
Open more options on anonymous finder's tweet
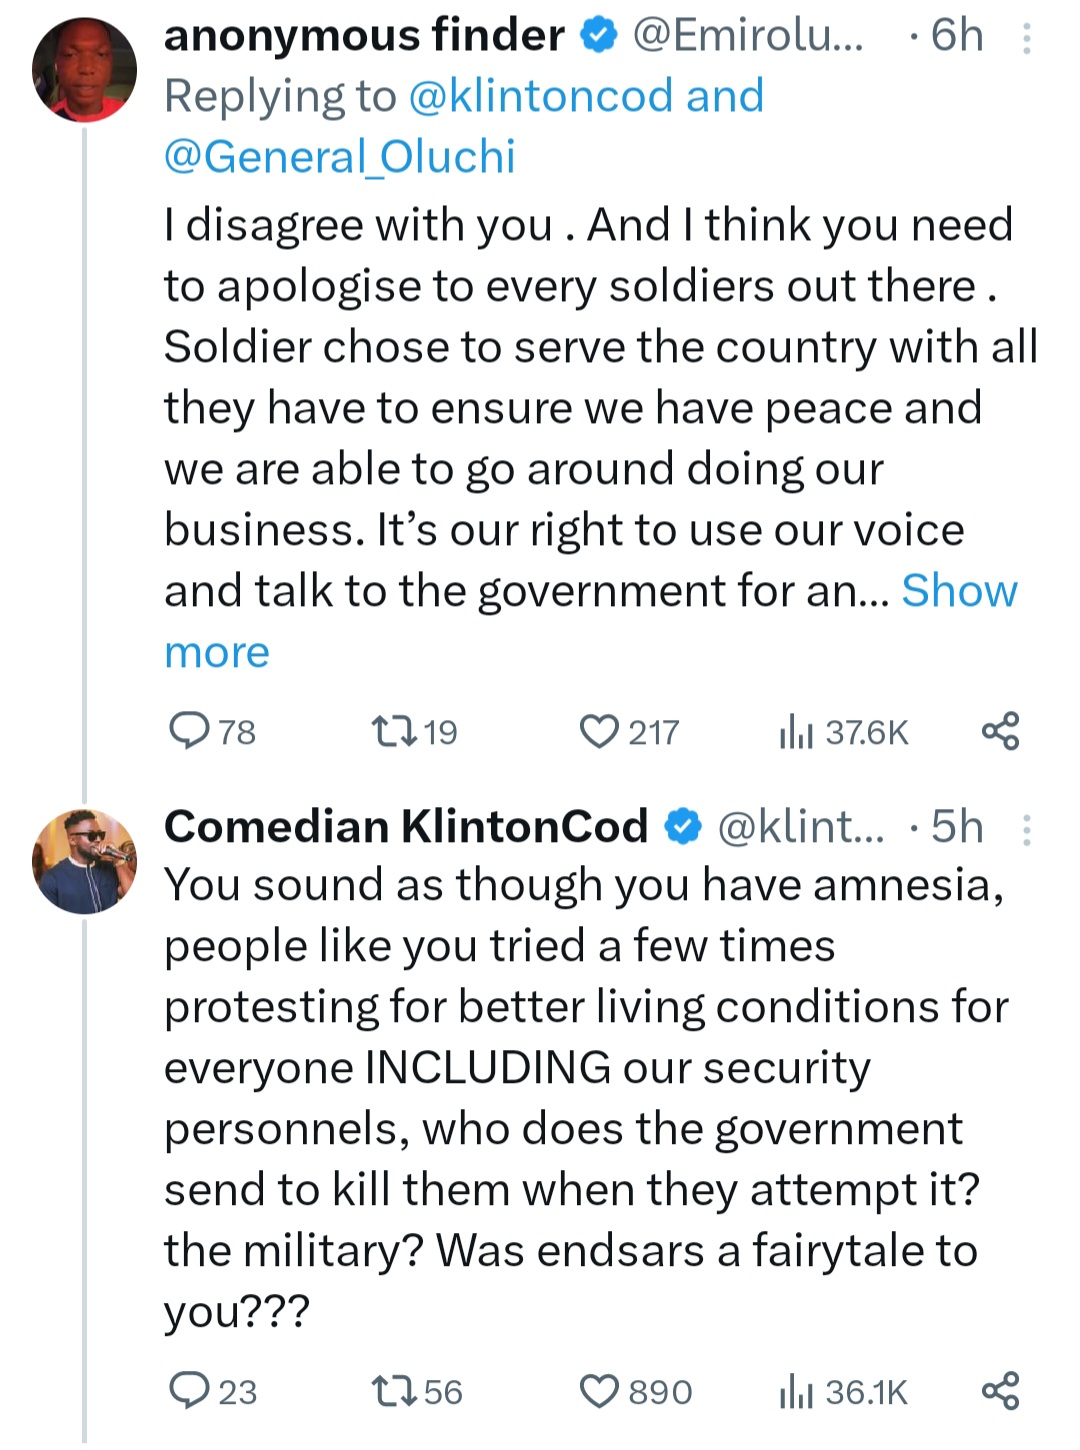tap(1027, 38)
